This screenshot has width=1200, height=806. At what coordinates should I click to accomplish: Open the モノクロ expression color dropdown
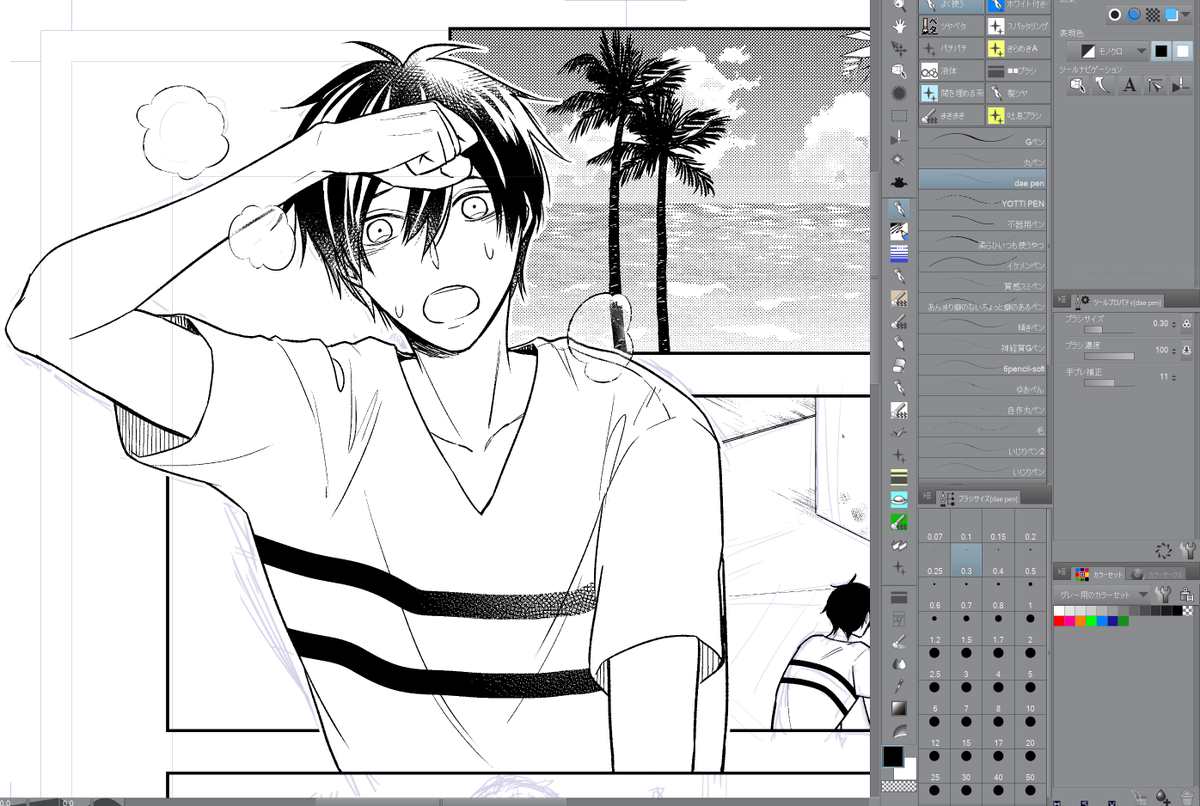point(1107,50)
